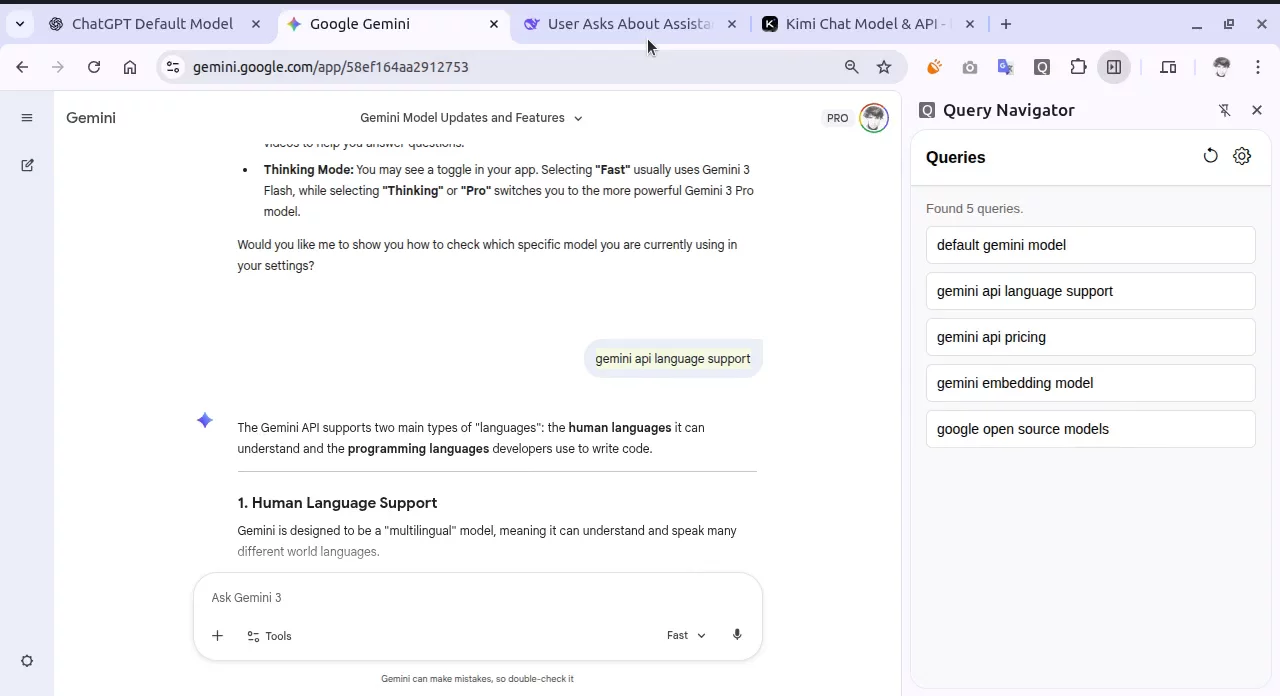Switch to User Asks About Assistant tab
The image size is (1280, 696).
[x=630, y=24]
